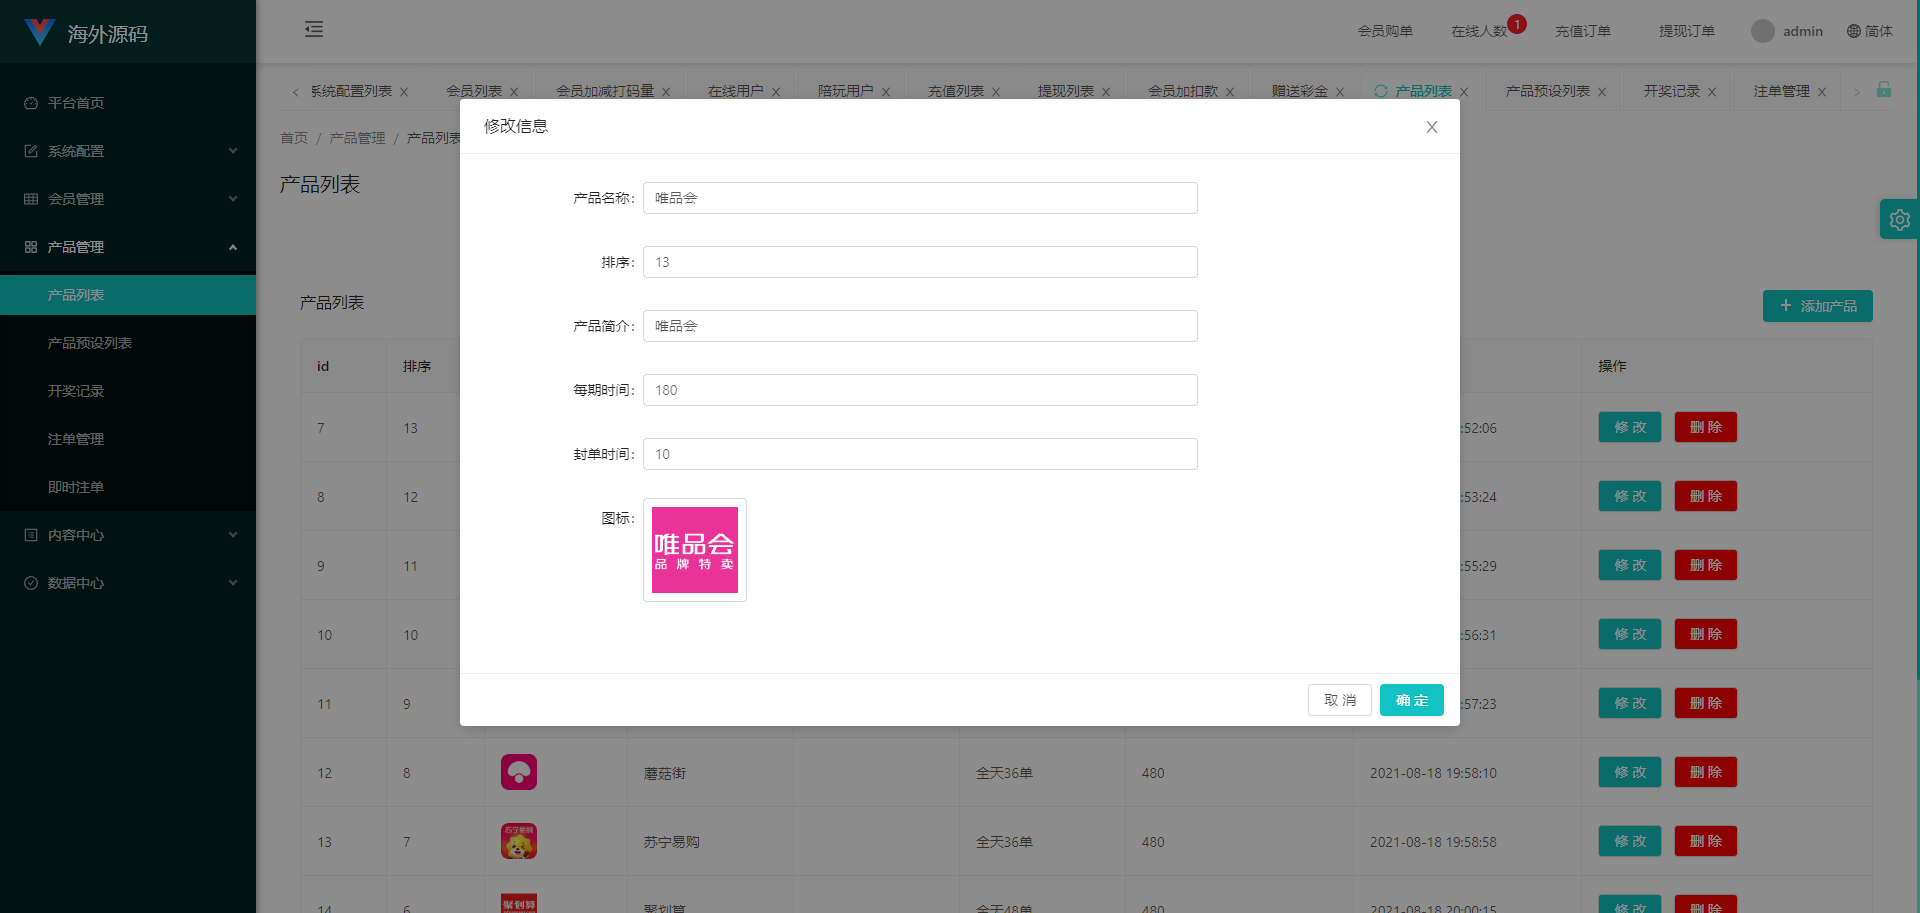Image resolution: width=1920 pixels, height=913 pixels.
Task: Click the refresh icon on 产品列表 tab
Action: [1381, 91]
